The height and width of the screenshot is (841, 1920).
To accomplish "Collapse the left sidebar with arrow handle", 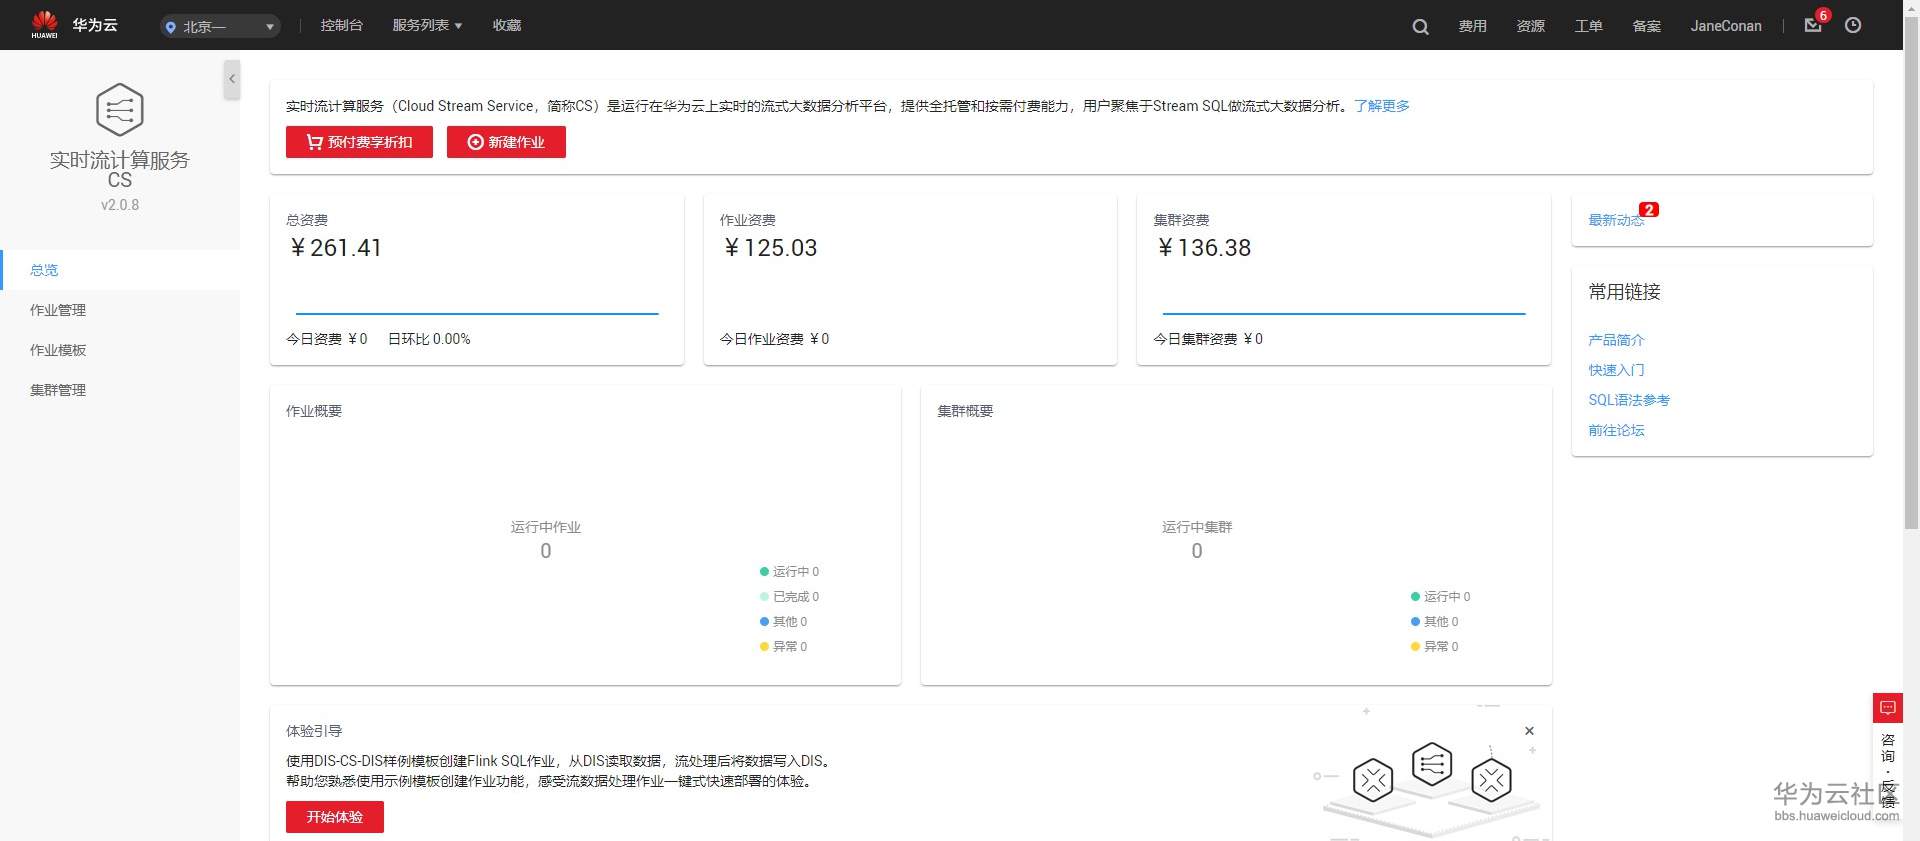I will [x=232, y=79].
